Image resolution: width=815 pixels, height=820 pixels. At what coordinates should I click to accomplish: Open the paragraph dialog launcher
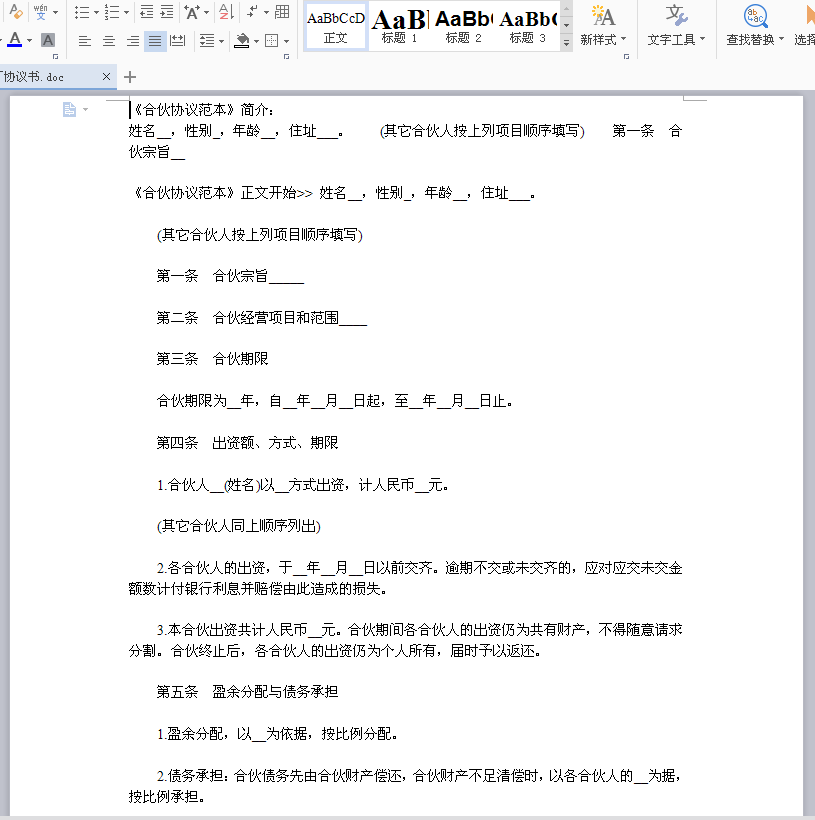pos(286,56)
